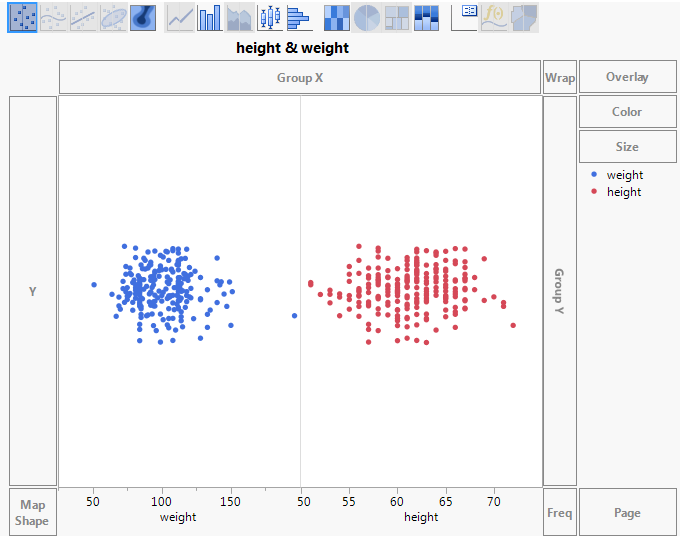Image resolution: width=684 pixels, height=536 pixels.
Task: Click the isolated blue point near the panel divider
Action: click(294, 316)
